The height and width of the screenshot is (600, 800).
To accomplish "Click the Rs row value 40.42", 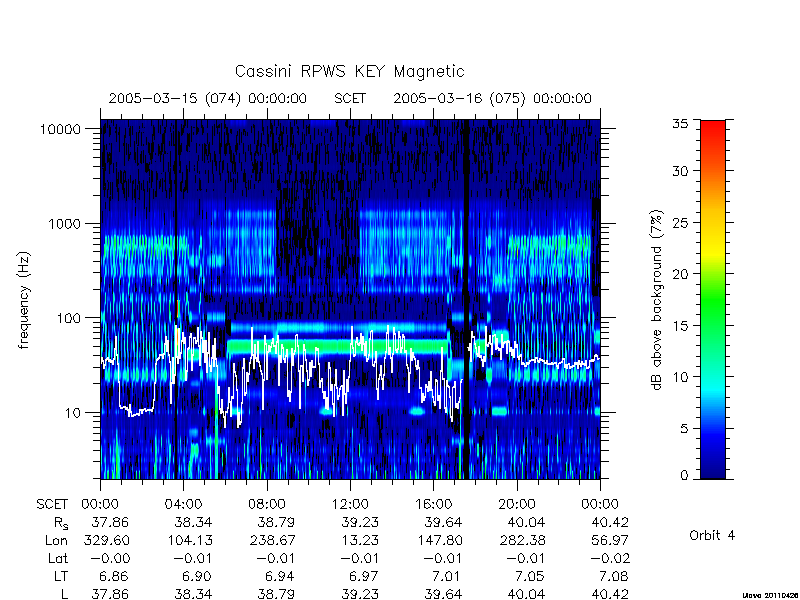I will pyautogui.click(x=610, y=522).
